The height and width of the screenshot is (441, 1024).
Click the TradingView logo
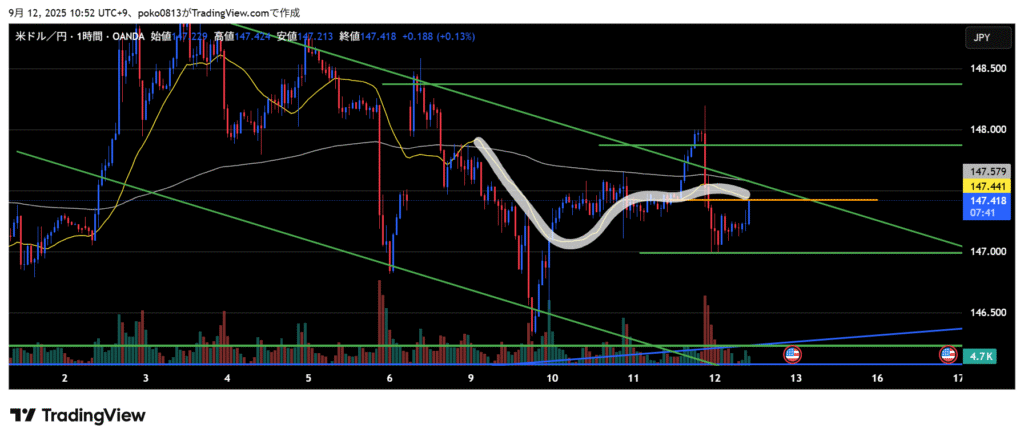[77, 415]
